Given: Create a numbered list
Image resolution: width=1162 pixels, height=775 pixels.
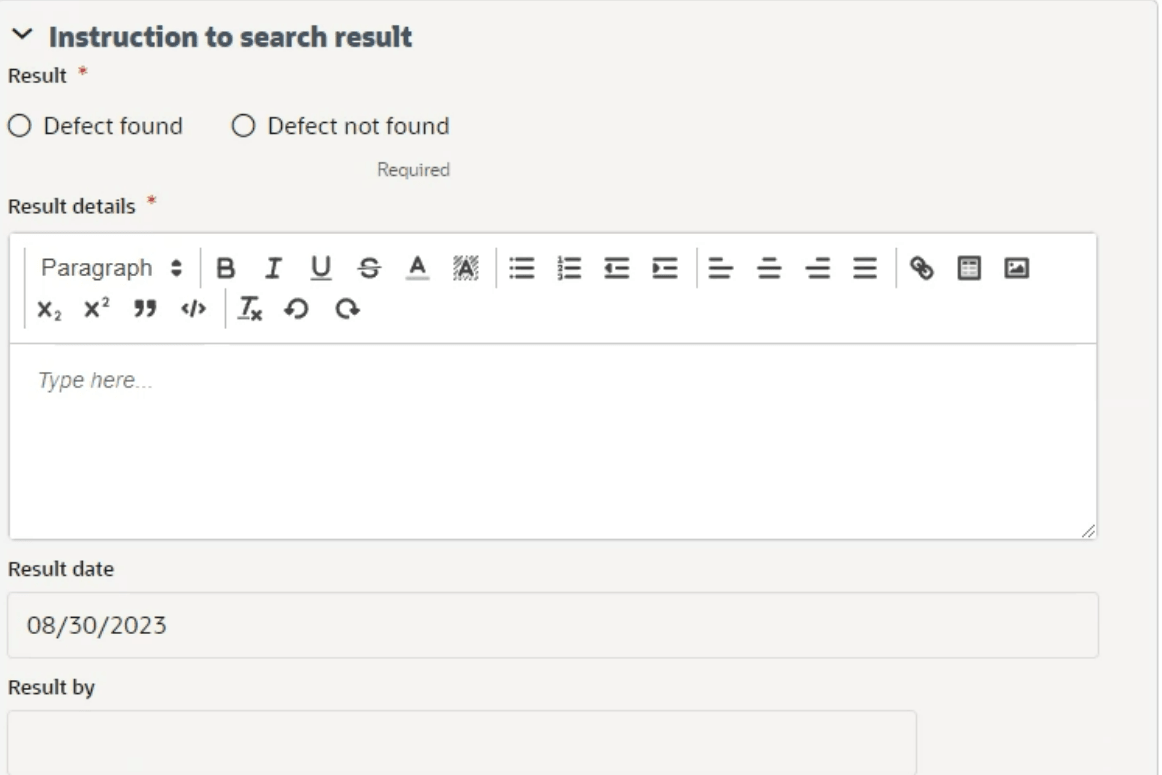Looking at the screenshot, I should [x=569, y=267].
